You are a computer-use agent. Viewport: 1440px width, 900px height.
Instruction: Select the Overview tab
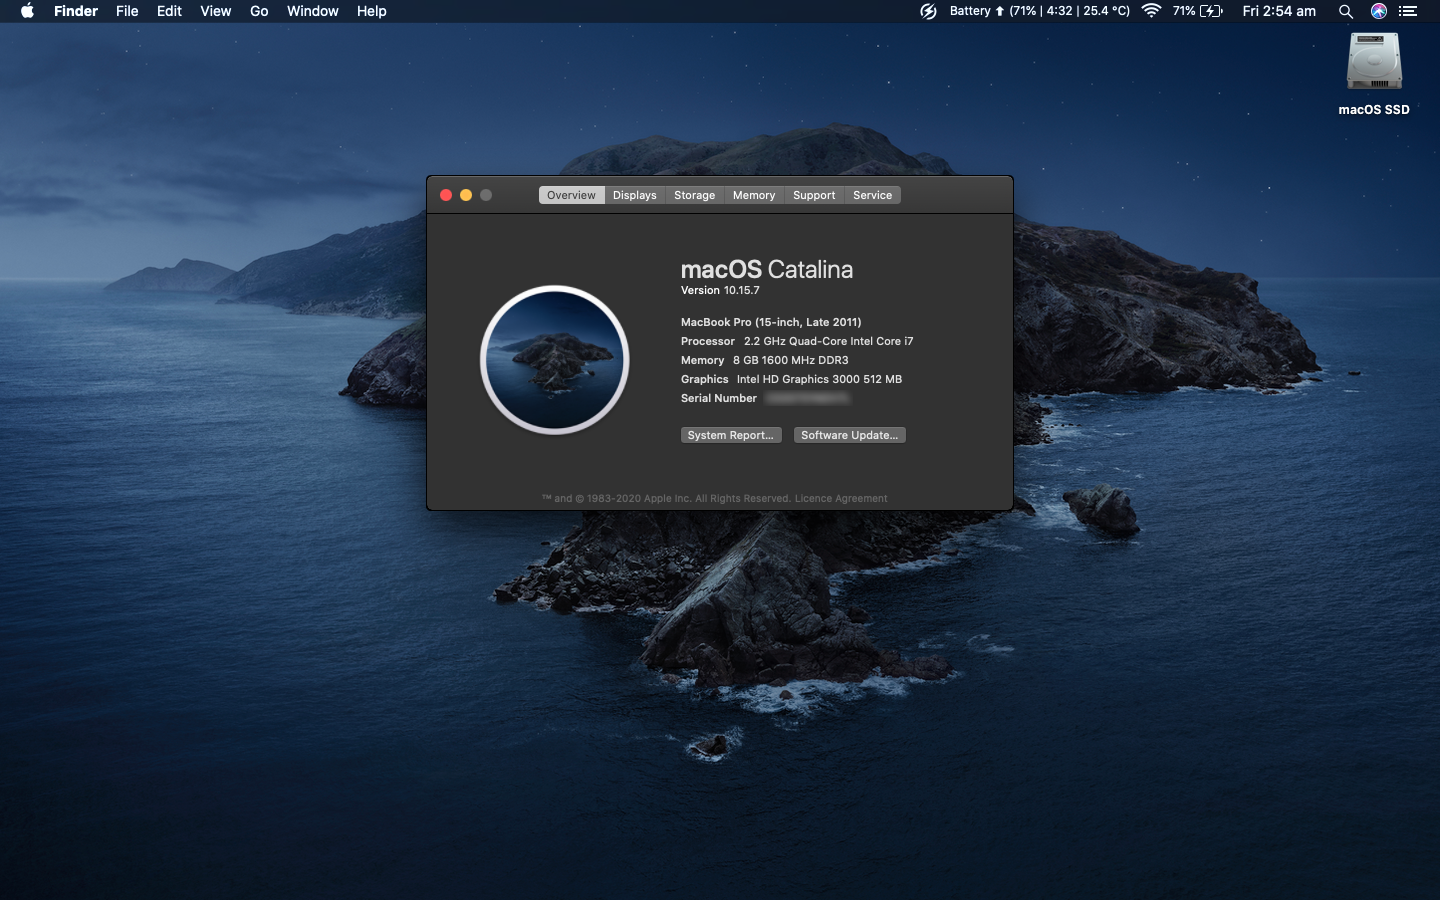[571, 195]
